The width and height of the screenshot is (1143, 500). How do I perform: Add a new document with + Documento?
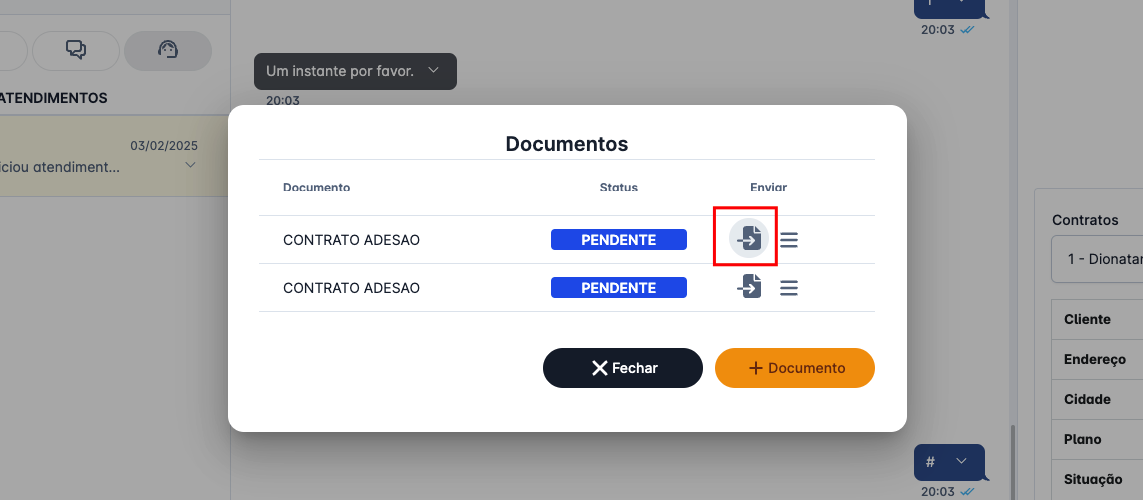pyautogui.click(x=794, y=368)
